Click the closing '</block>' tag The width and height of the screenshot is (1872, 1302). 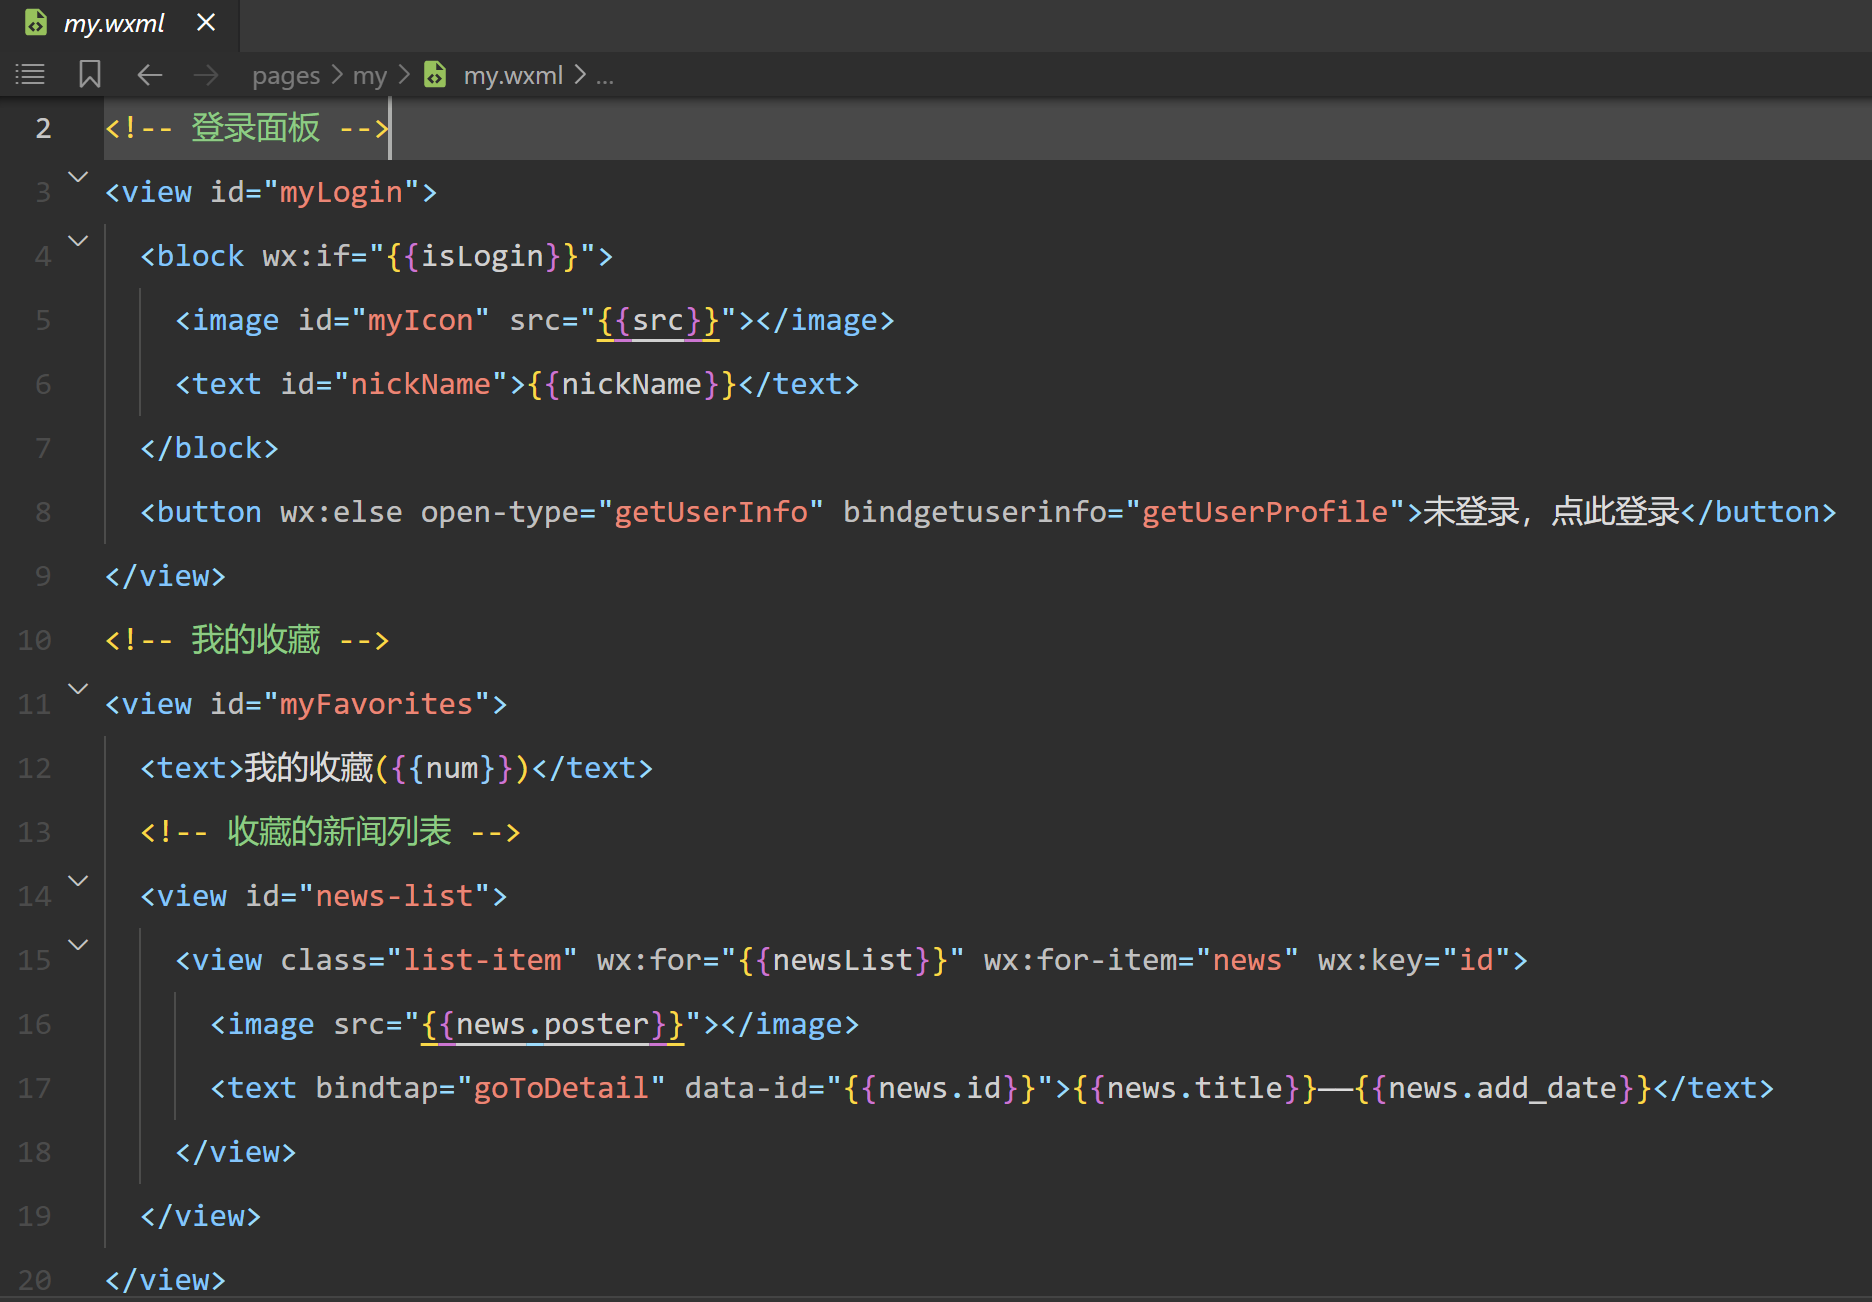click(x=209, y=448)
